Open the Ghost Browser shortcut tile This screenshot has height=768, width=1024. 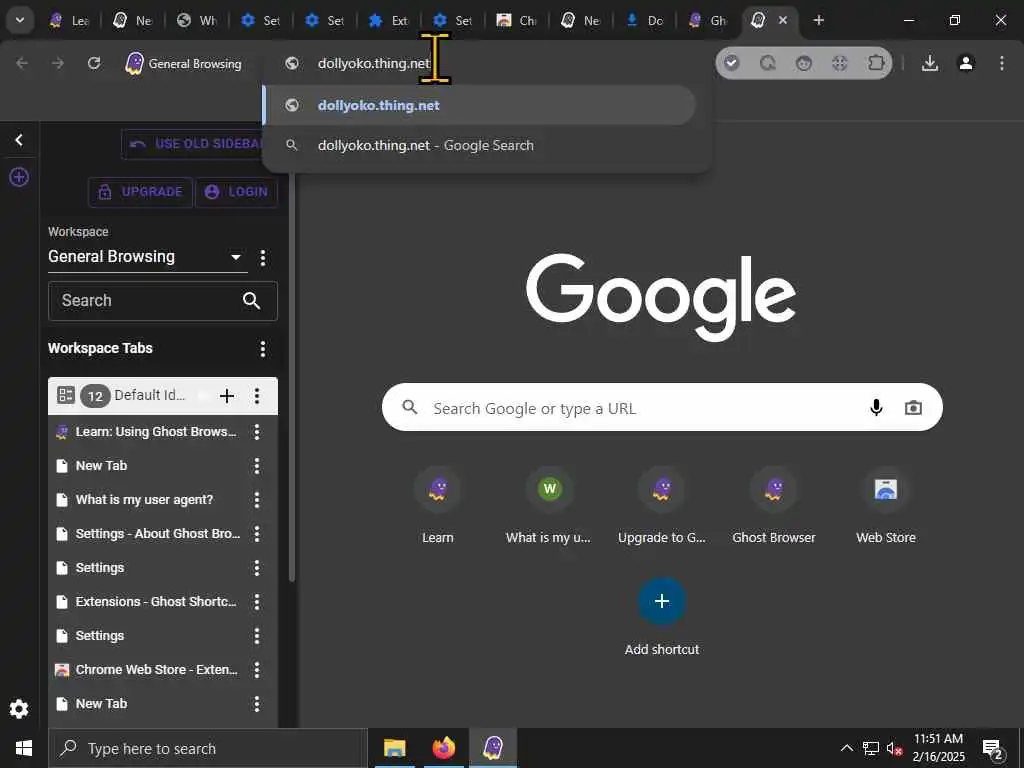pos(774,506)
